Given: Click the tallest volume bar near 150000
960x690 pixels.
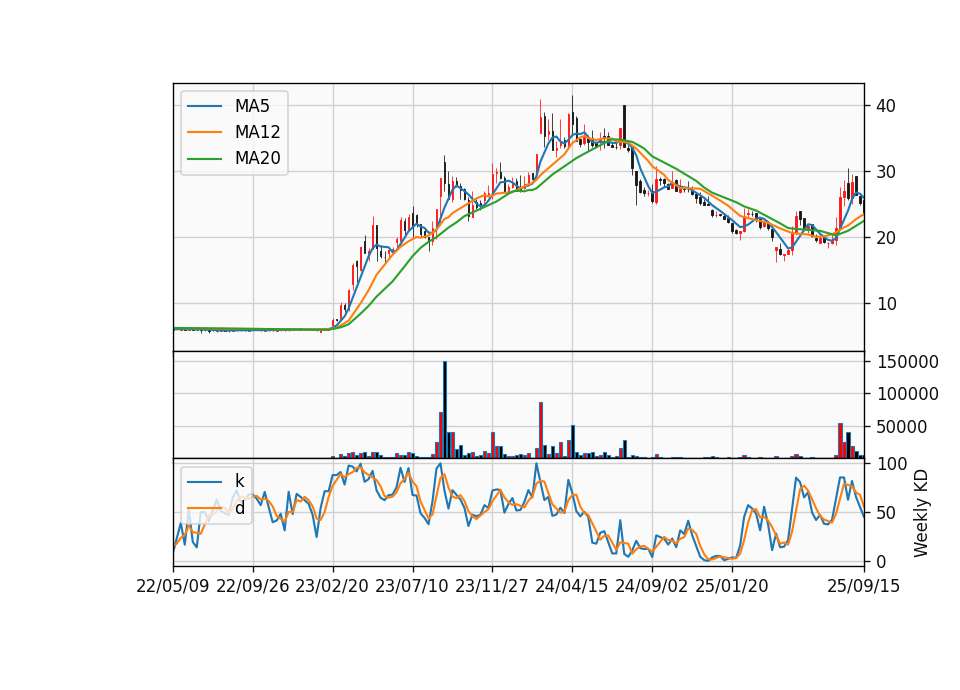Looking at the screenshot, I should coord(445,410).
